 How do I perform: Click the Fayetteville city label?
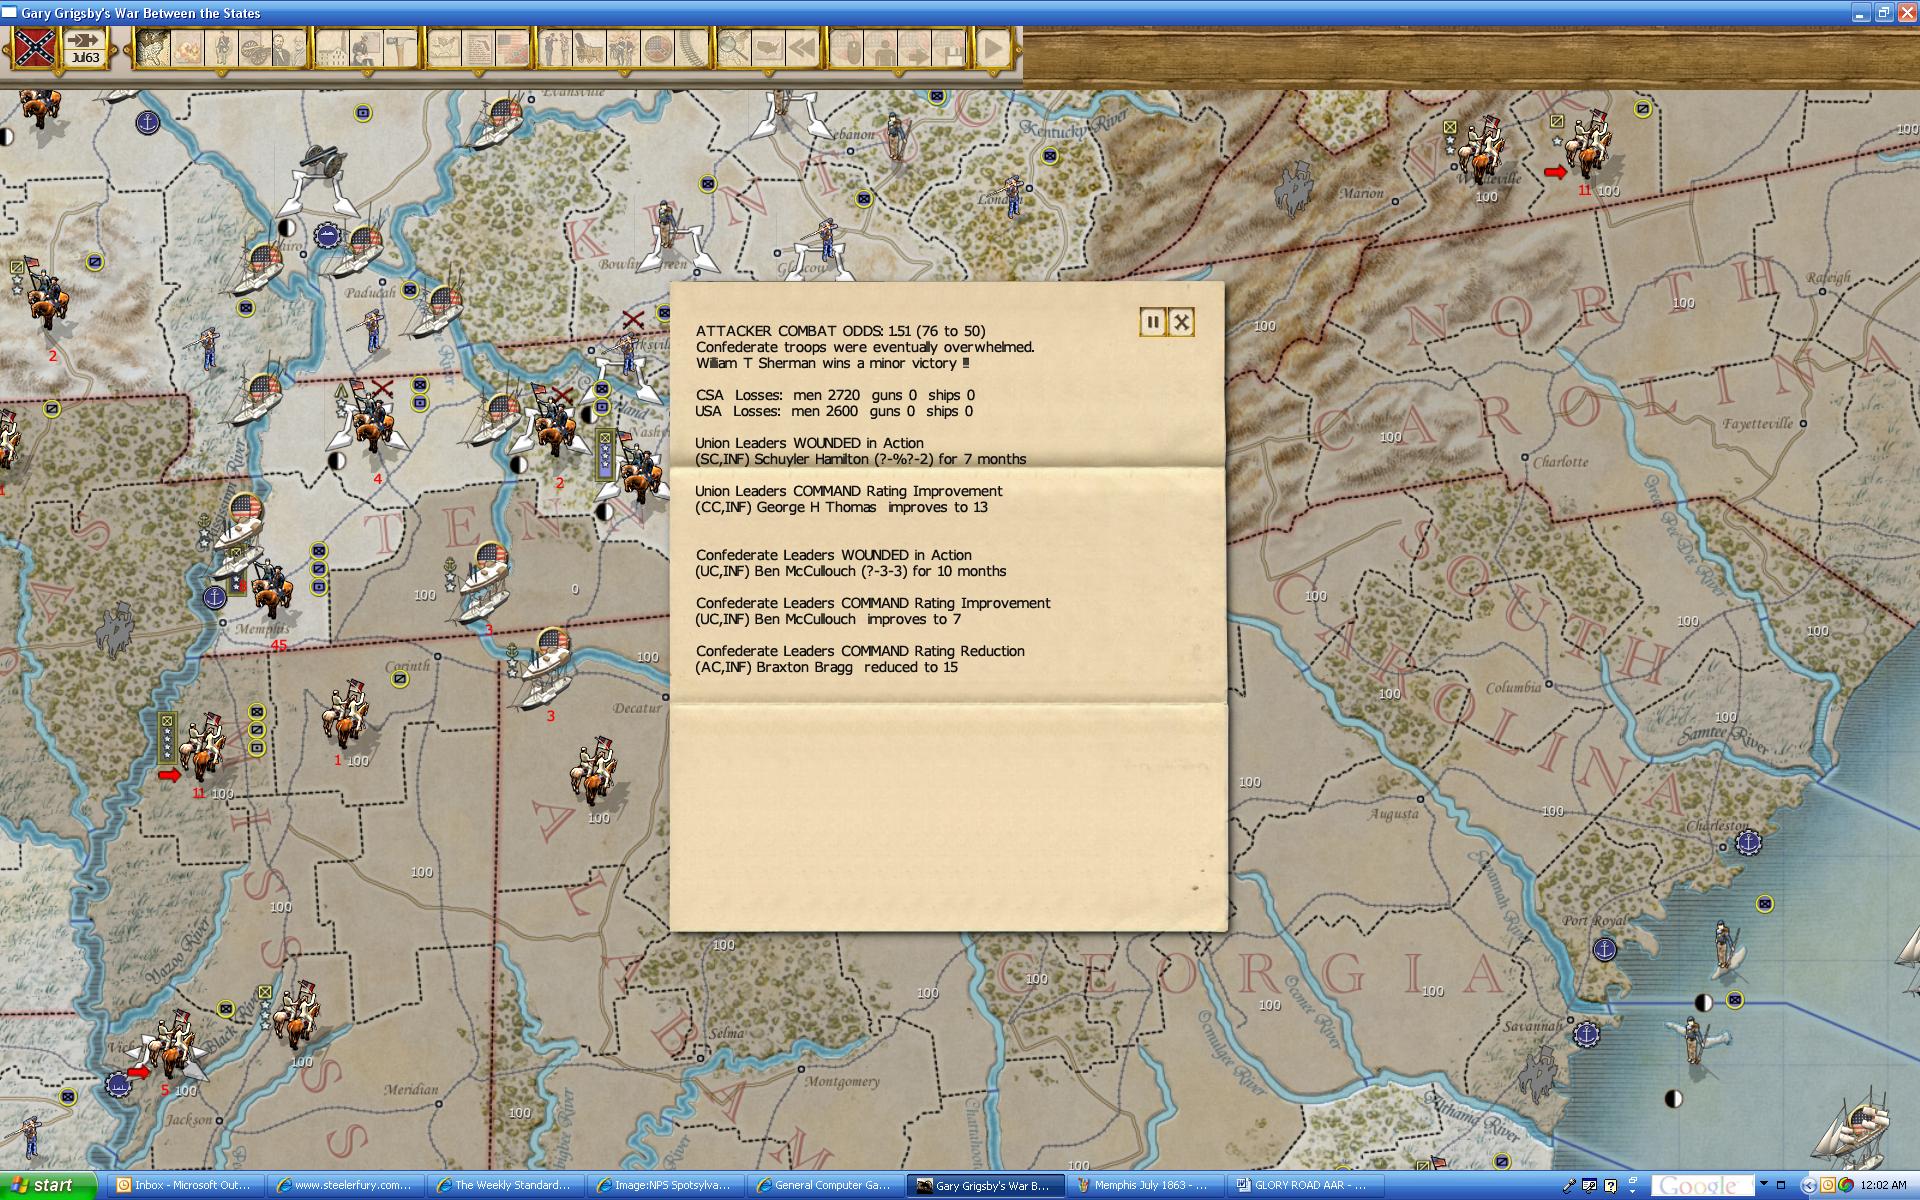click(1757, 424)
